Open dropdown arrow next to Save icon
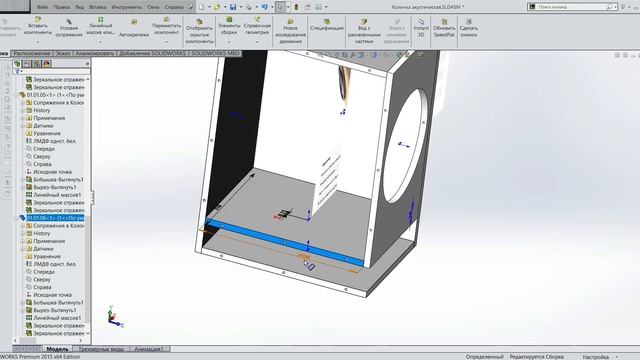 click(240, 7)
